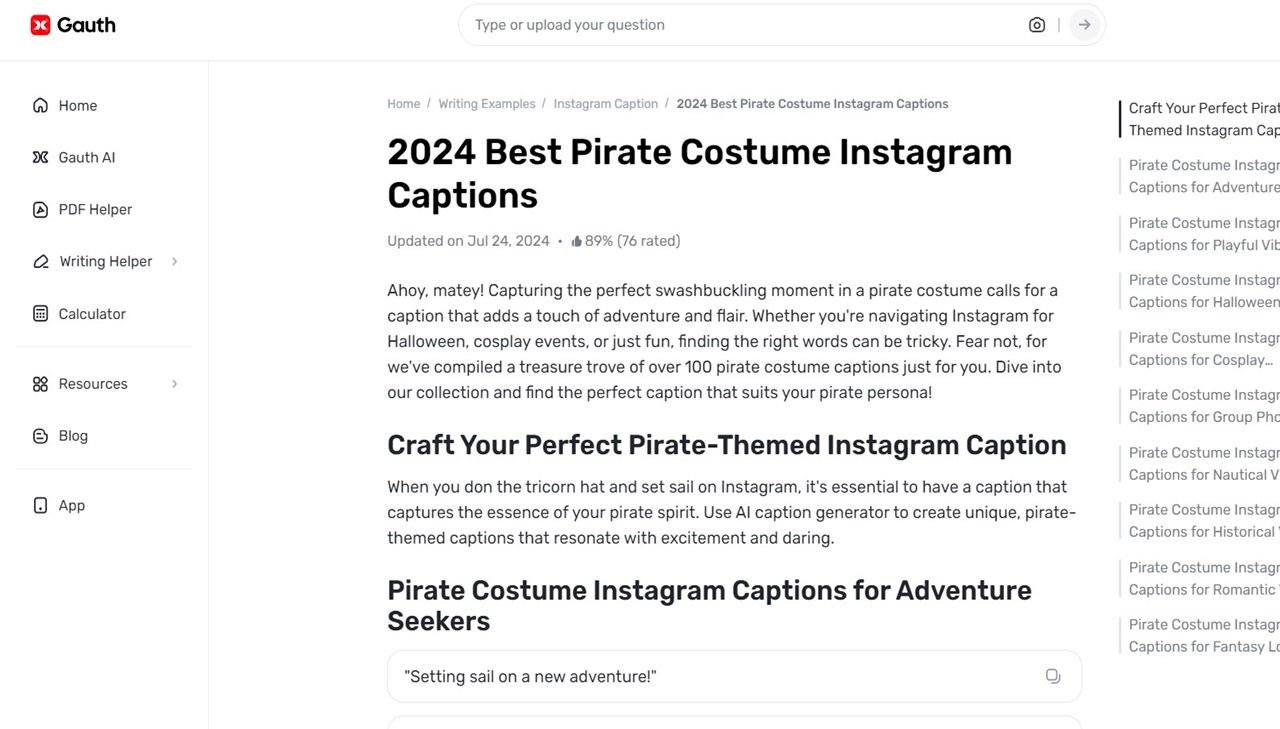Select the Home icon in the sidebar
Image resolution: width=1280 pixels, height=729 pixels.
(40, 105)
